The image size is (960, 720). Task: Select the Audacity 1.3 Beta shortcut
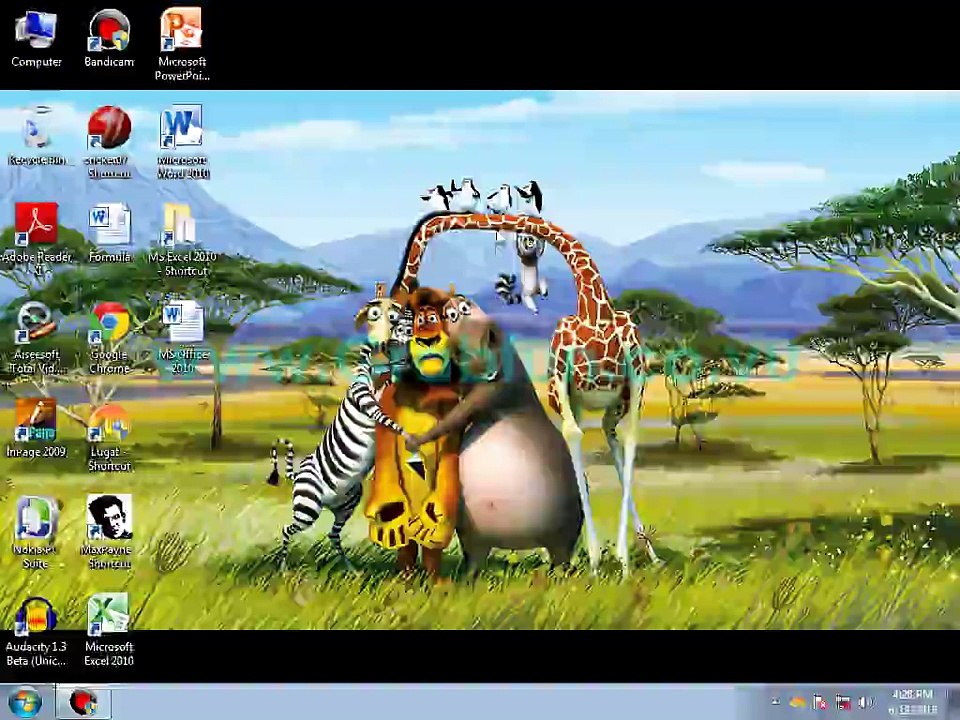pyautogui.click(x=36, y=631)
